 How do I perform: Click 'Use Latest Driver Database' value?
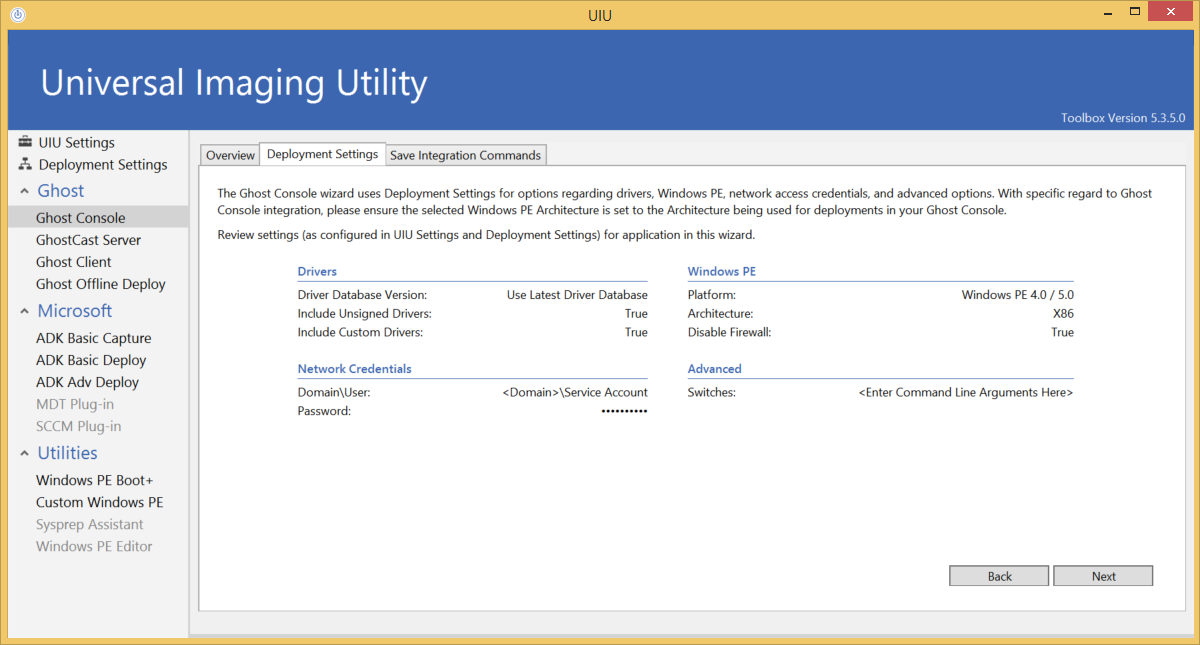[x=577, y=295]
